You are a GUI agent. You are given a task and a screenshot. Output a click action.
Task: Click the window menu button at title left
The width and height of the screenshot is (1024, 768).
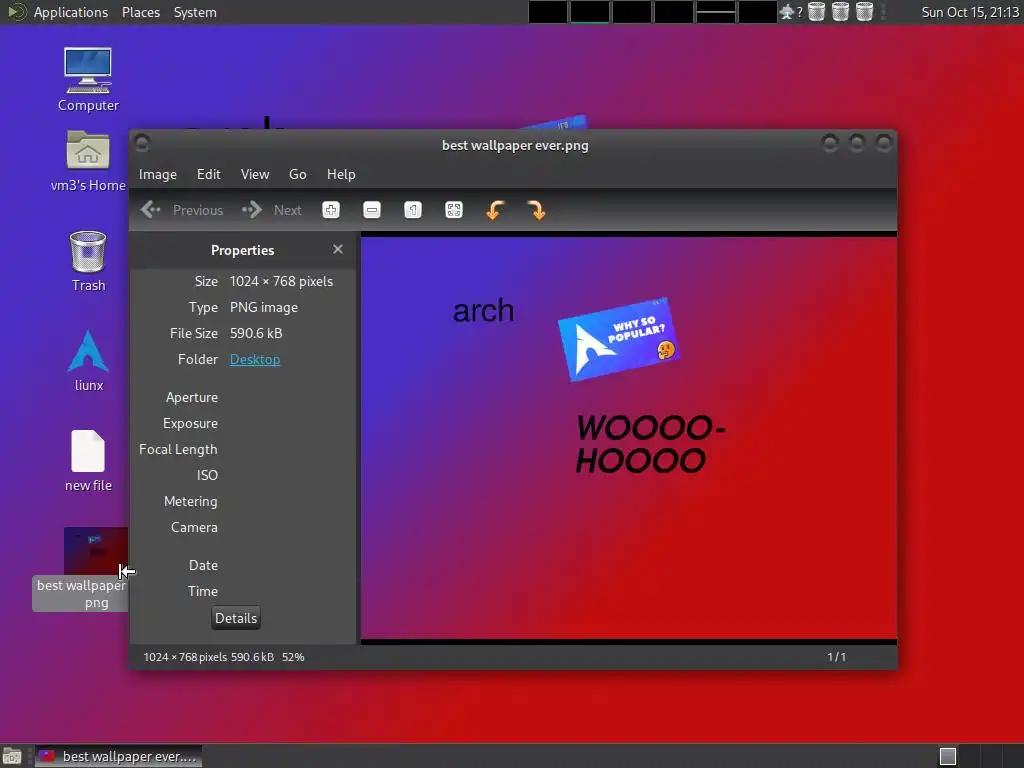(142, 143)
